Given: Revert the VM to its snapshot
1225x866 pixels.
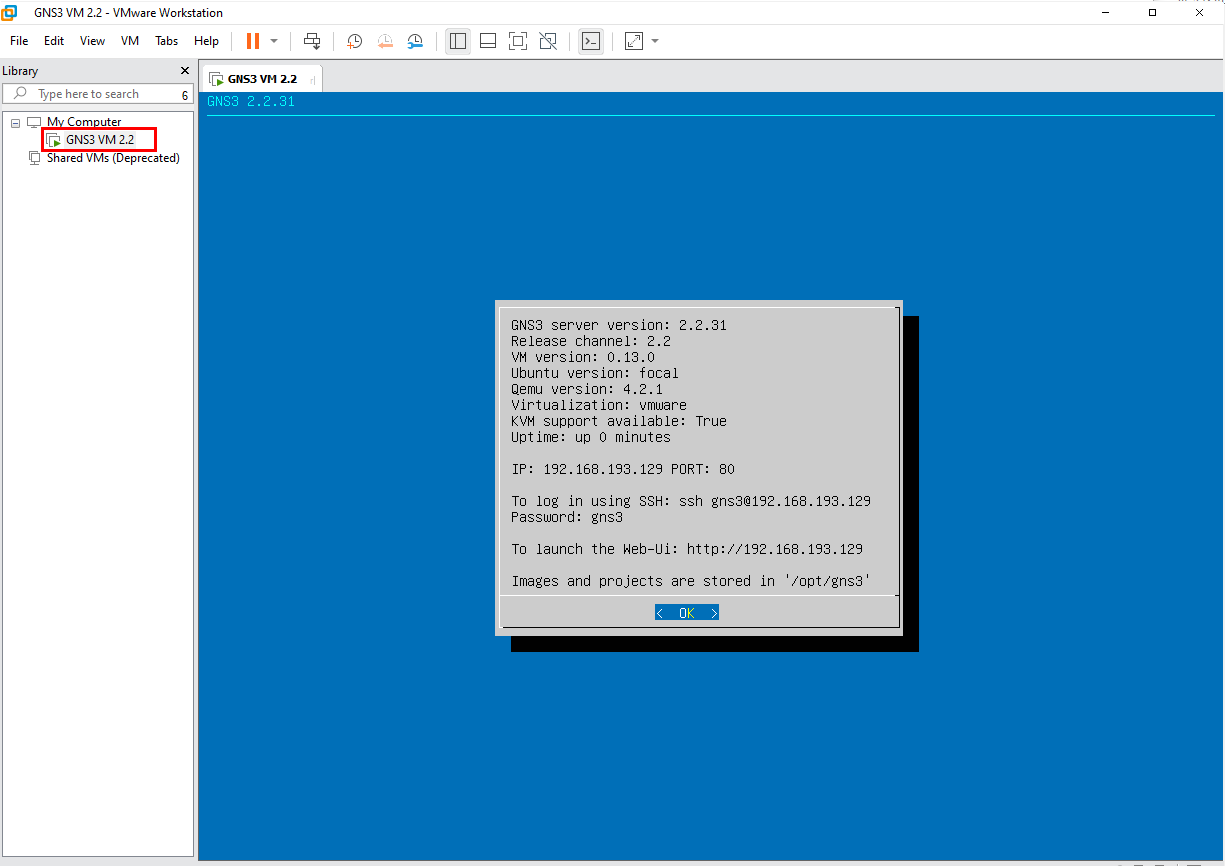Looking at the screenshot, I should coord(385,41).
